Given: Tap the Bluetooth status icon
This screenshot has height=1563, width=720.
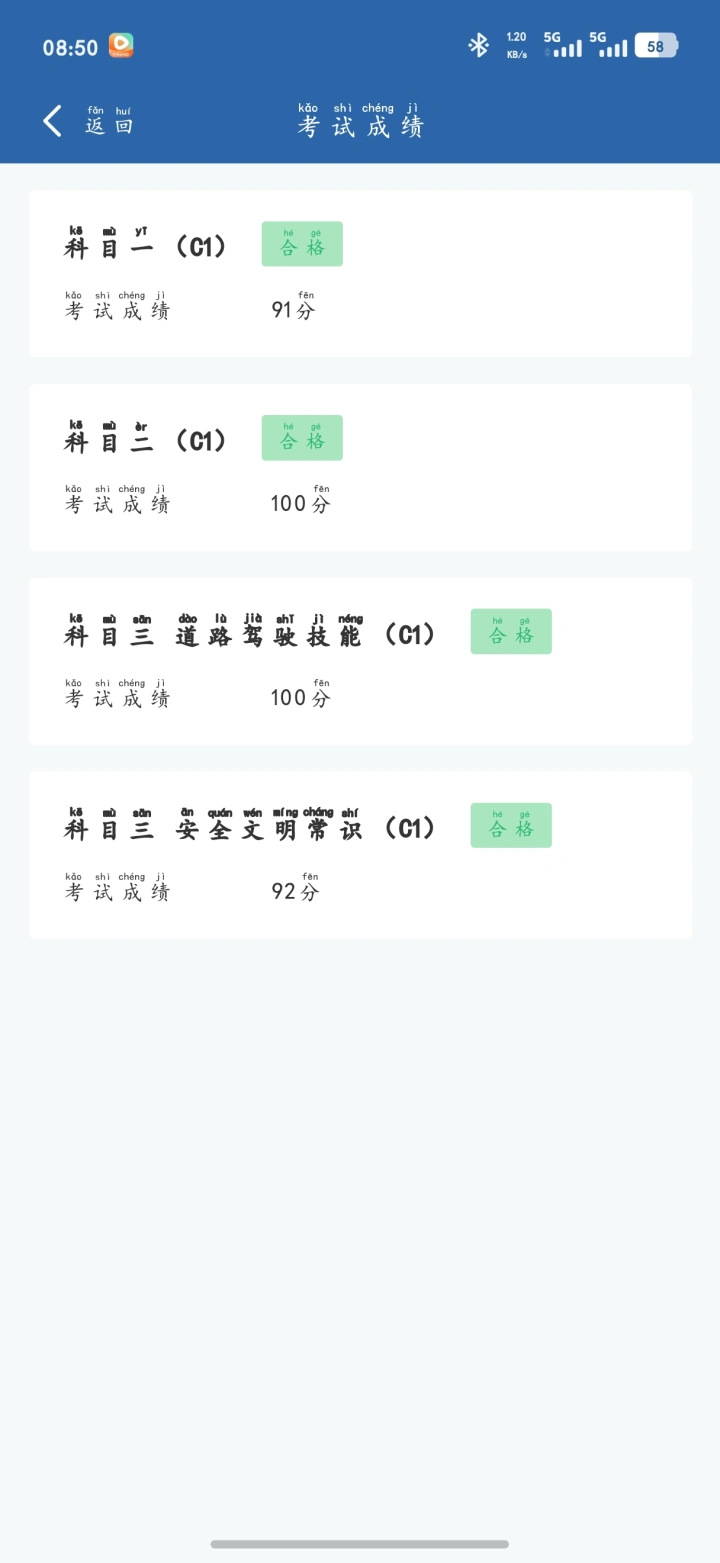Looking at the screenshot, I should click(479, 45).
